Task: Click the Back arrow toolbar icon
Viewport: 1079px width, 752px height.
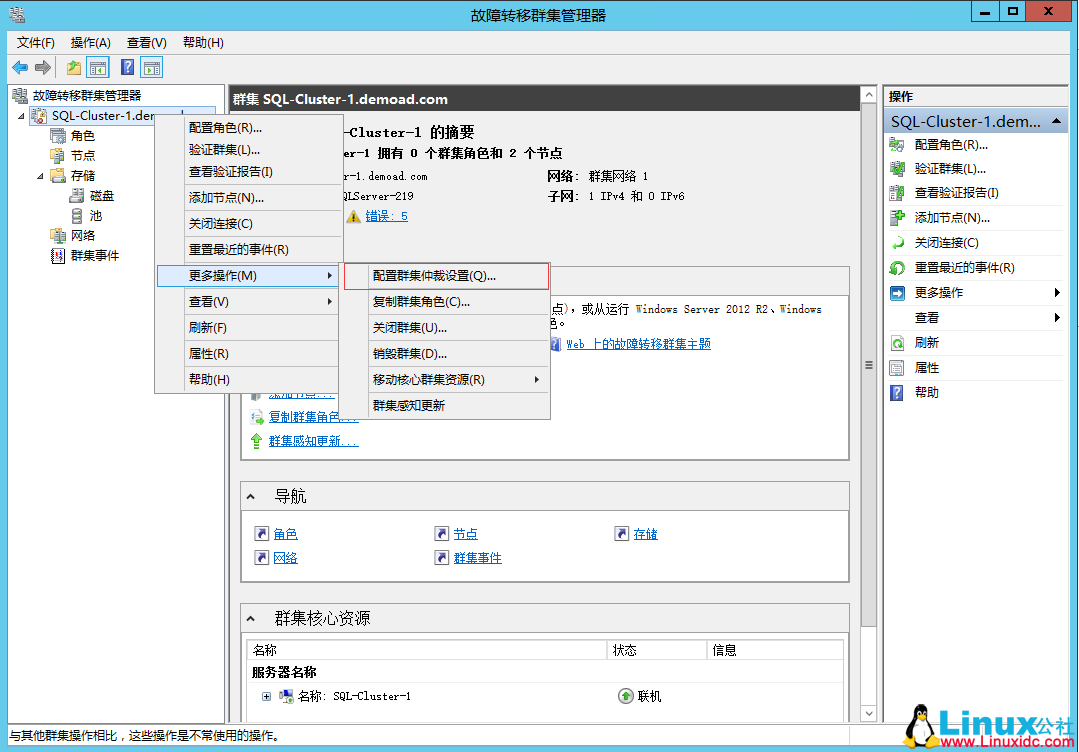Action: (21, 67)
